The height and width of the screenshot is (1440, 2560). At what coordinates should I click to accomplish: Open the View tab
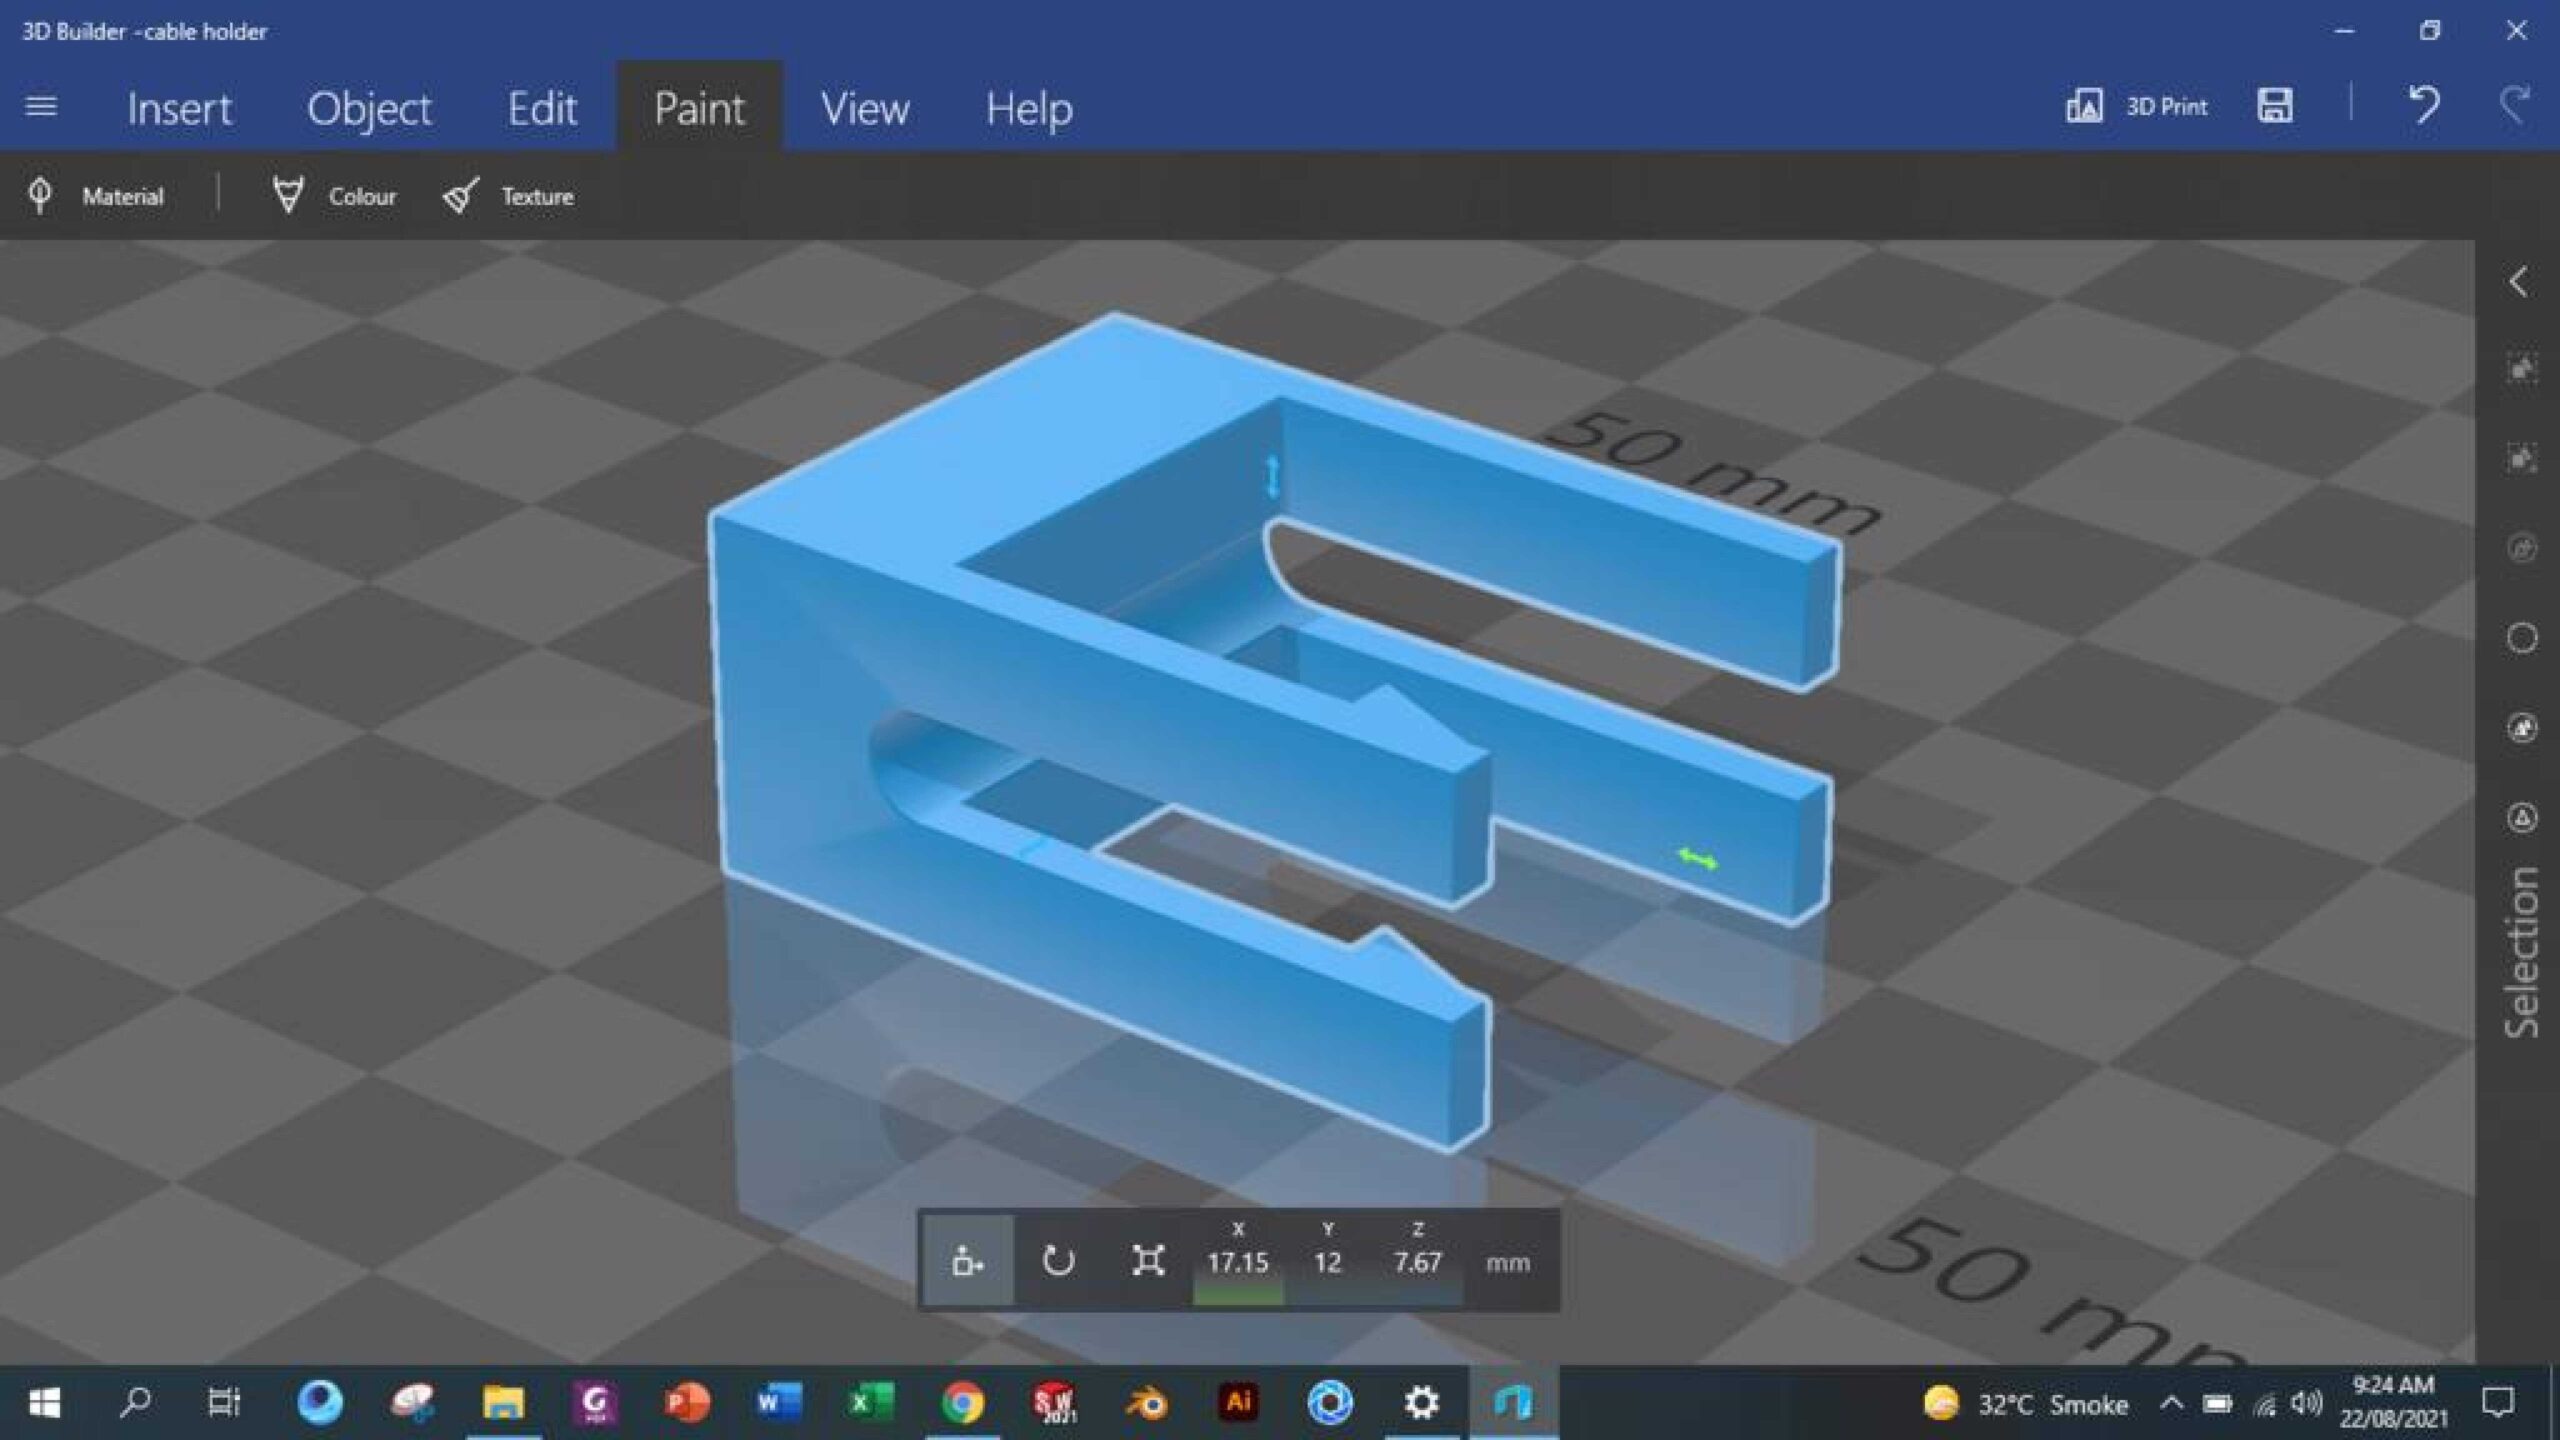(865, 108)
